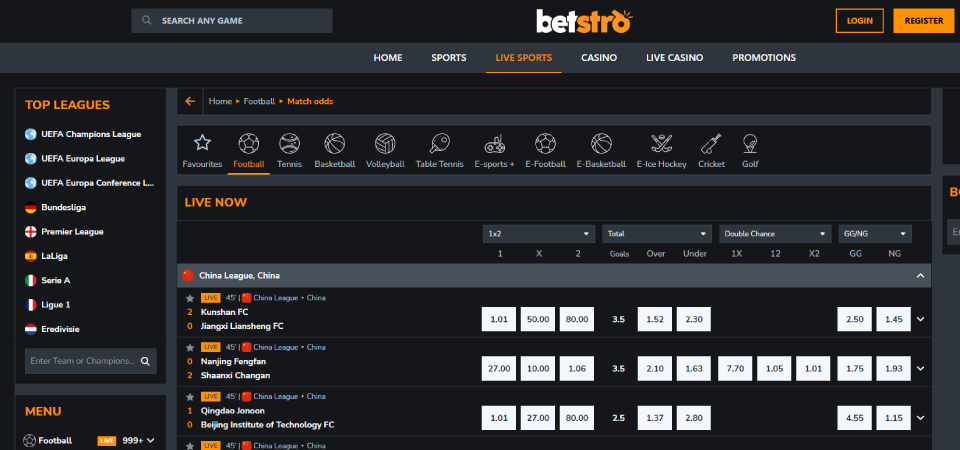Focus the Enter Team or Championship field
960x450 pixels.
click(91, 361)
